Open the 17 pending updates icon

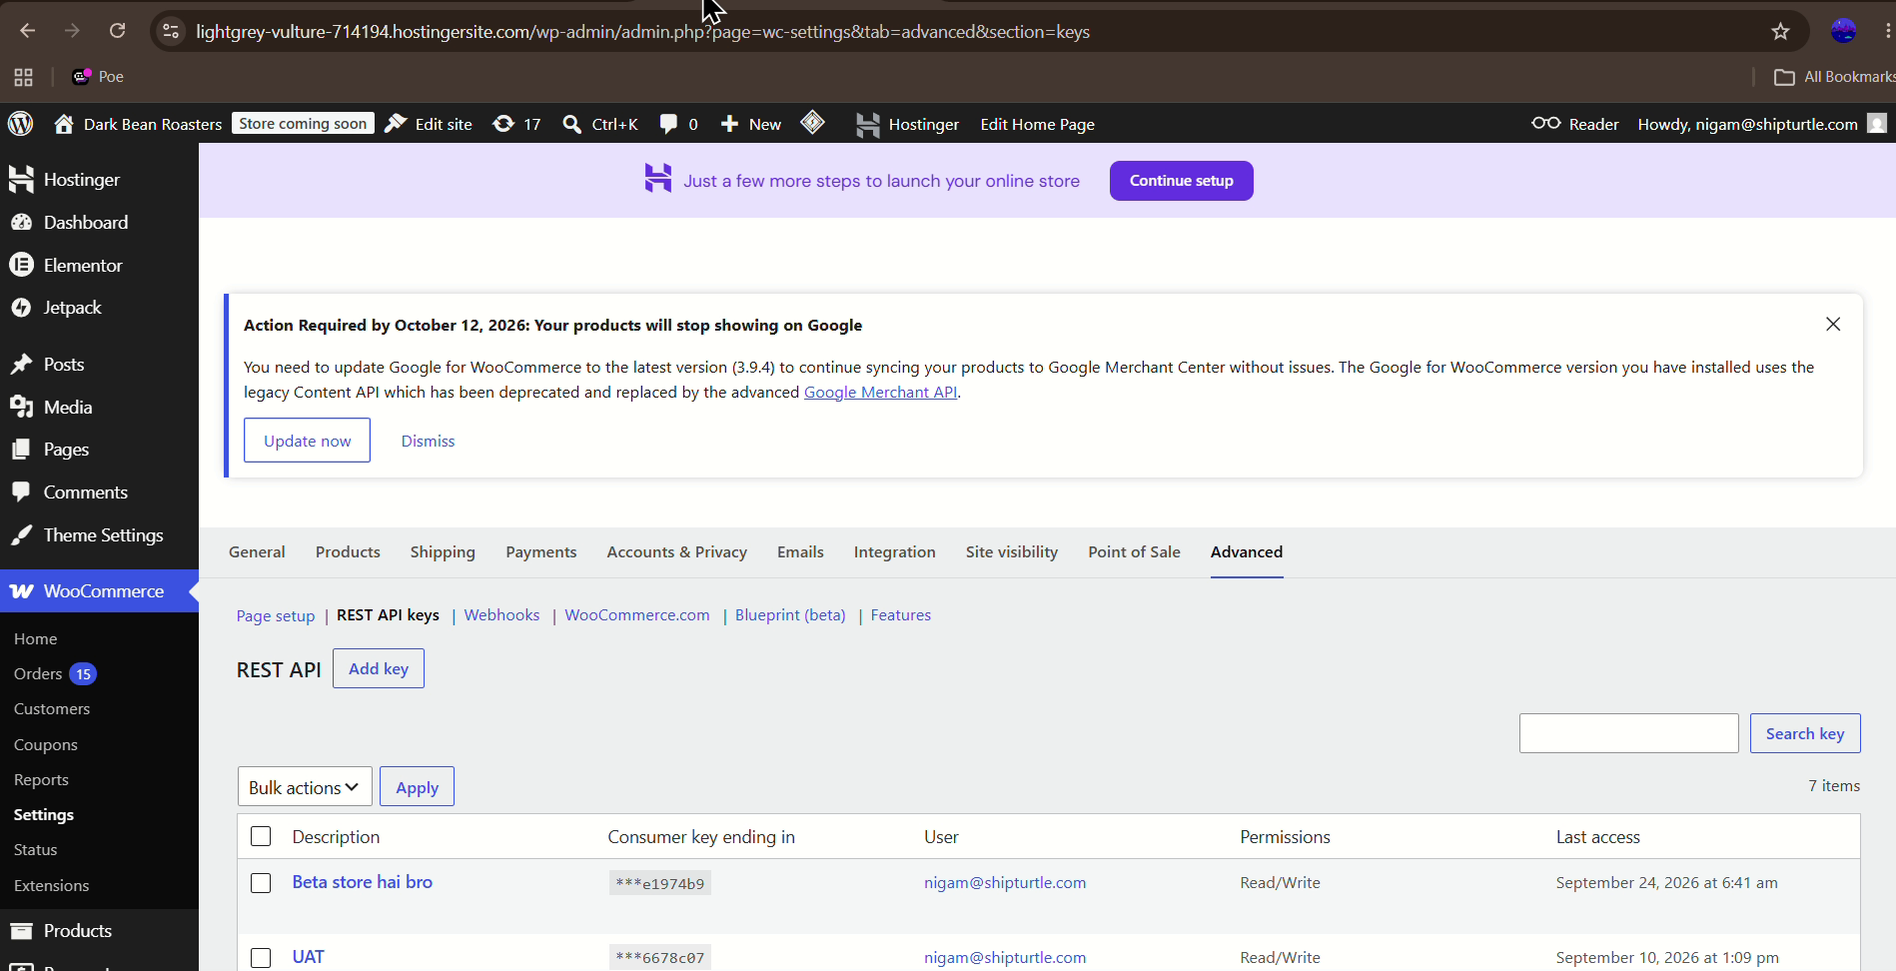tap(517, 124)
